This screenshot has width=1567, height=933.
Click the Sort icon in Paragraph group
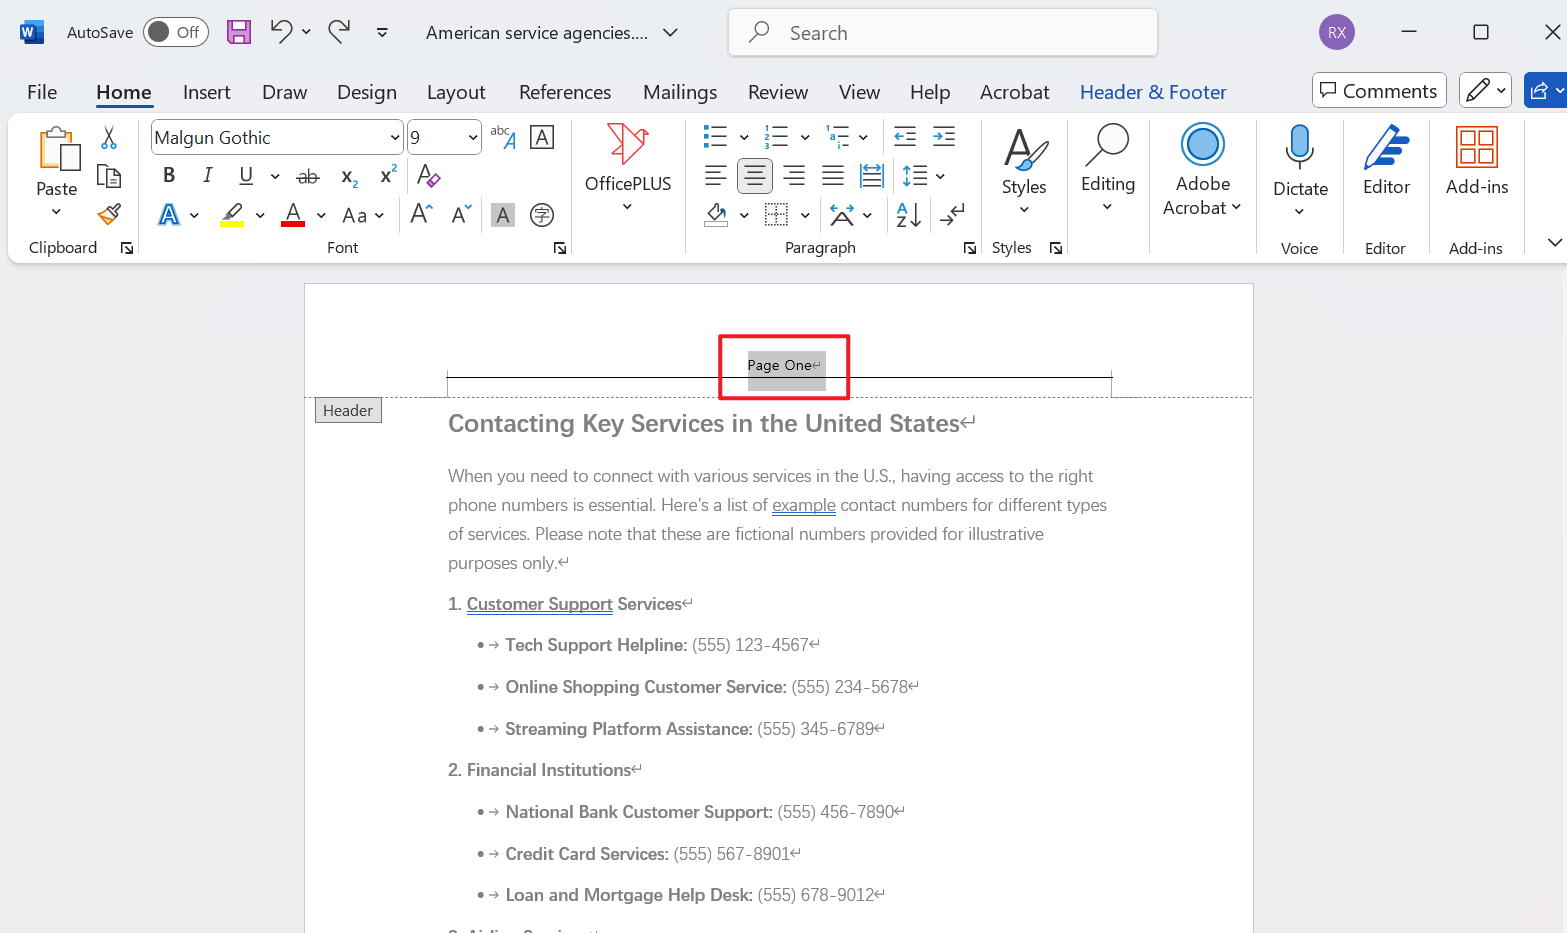[x=905, y=215]
